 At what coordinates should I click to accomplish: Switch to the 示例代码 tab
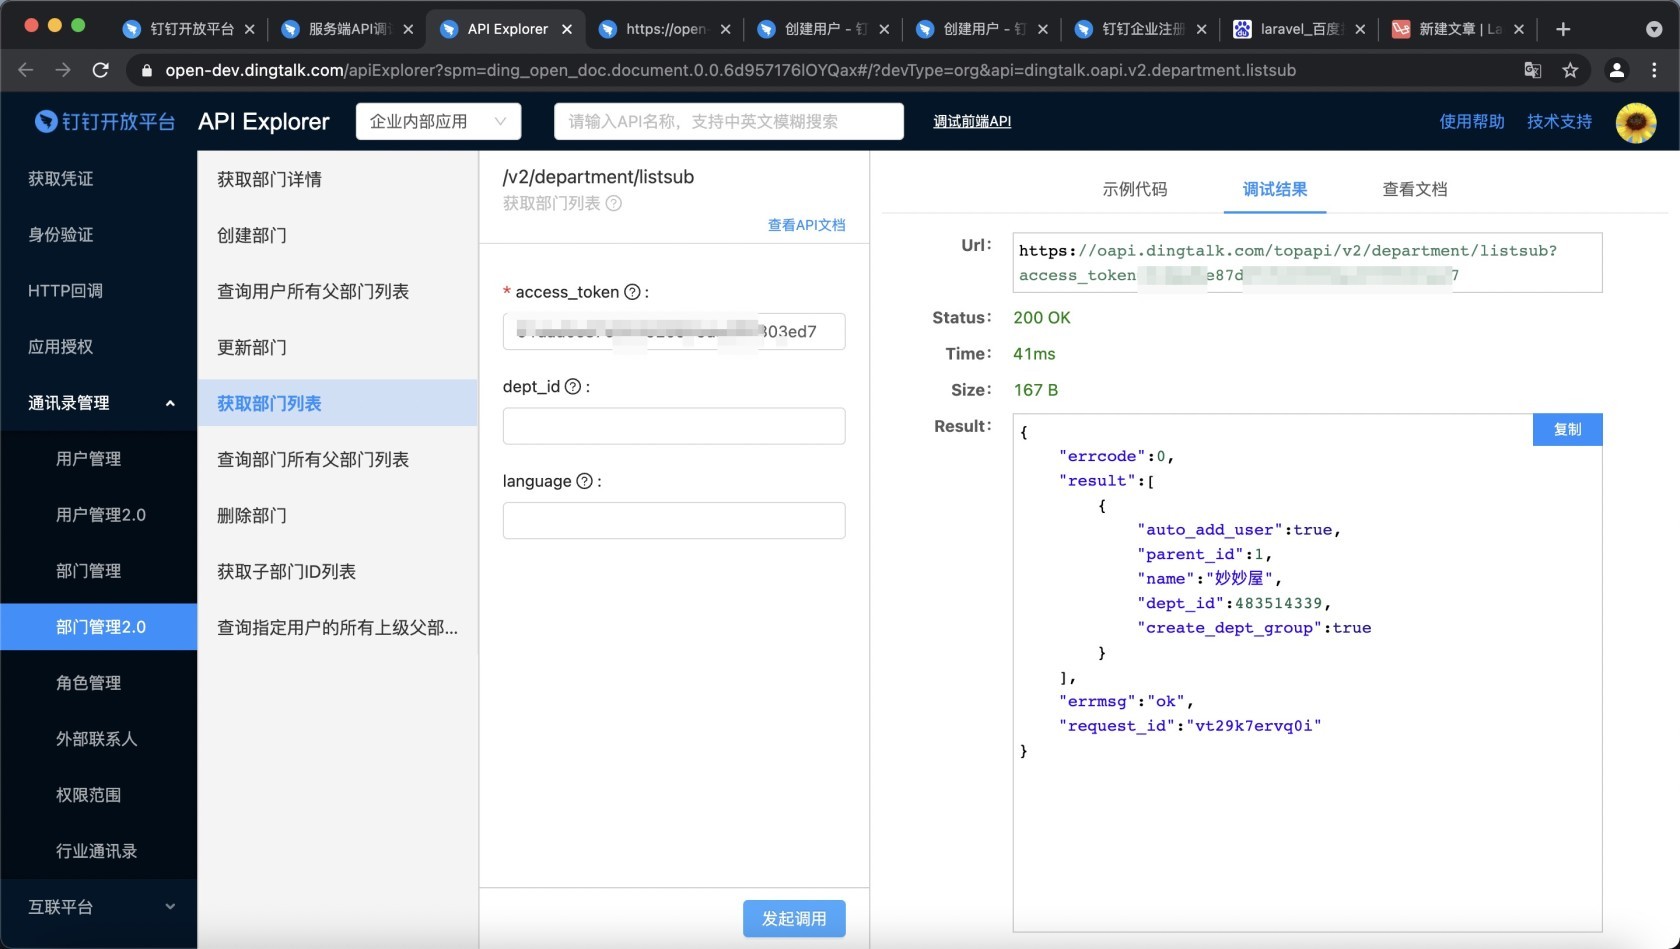click(x=1135, y=189)
